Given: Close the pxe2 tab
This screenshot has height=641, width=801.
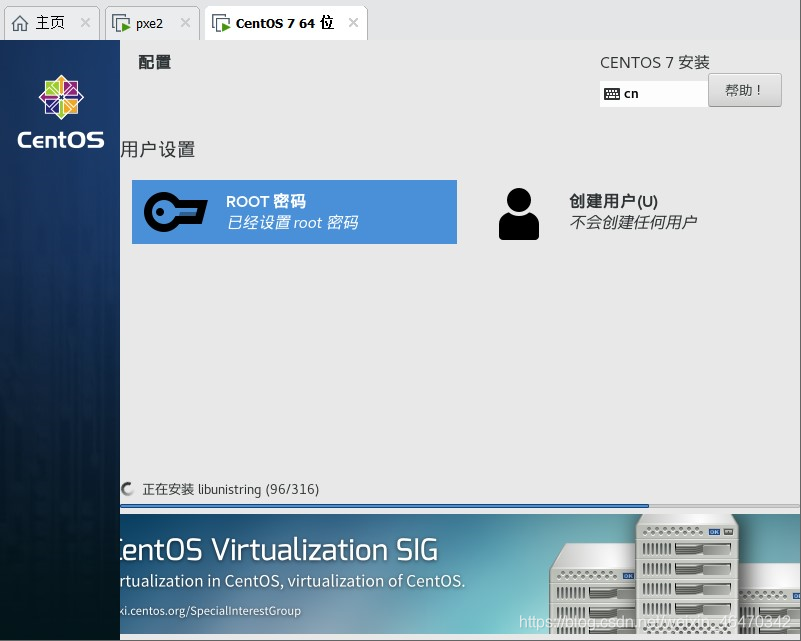Looking at the screenshot, I should (x=185, y=22).
